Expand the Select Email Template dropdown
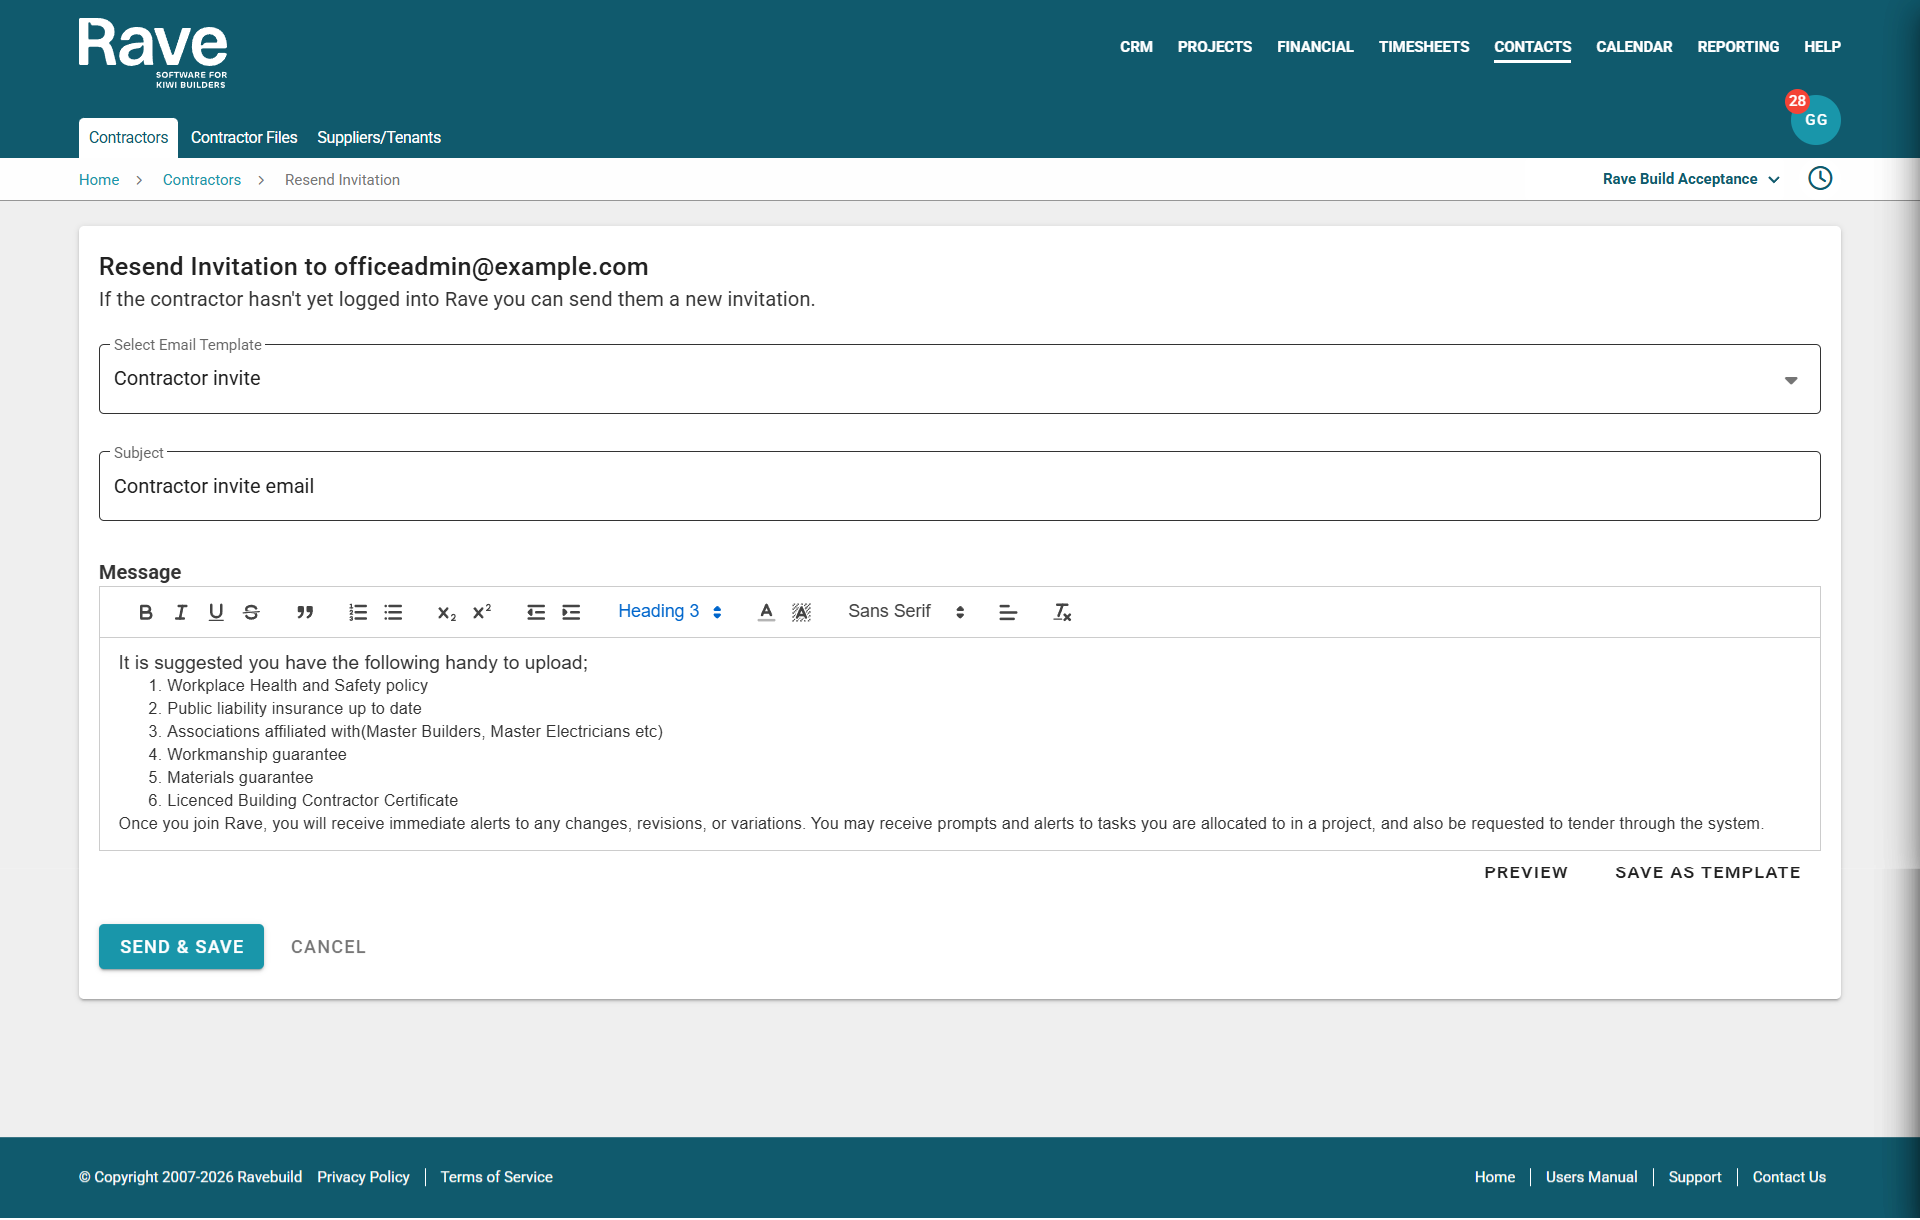1920x1220 pixels. pos(959,379)
